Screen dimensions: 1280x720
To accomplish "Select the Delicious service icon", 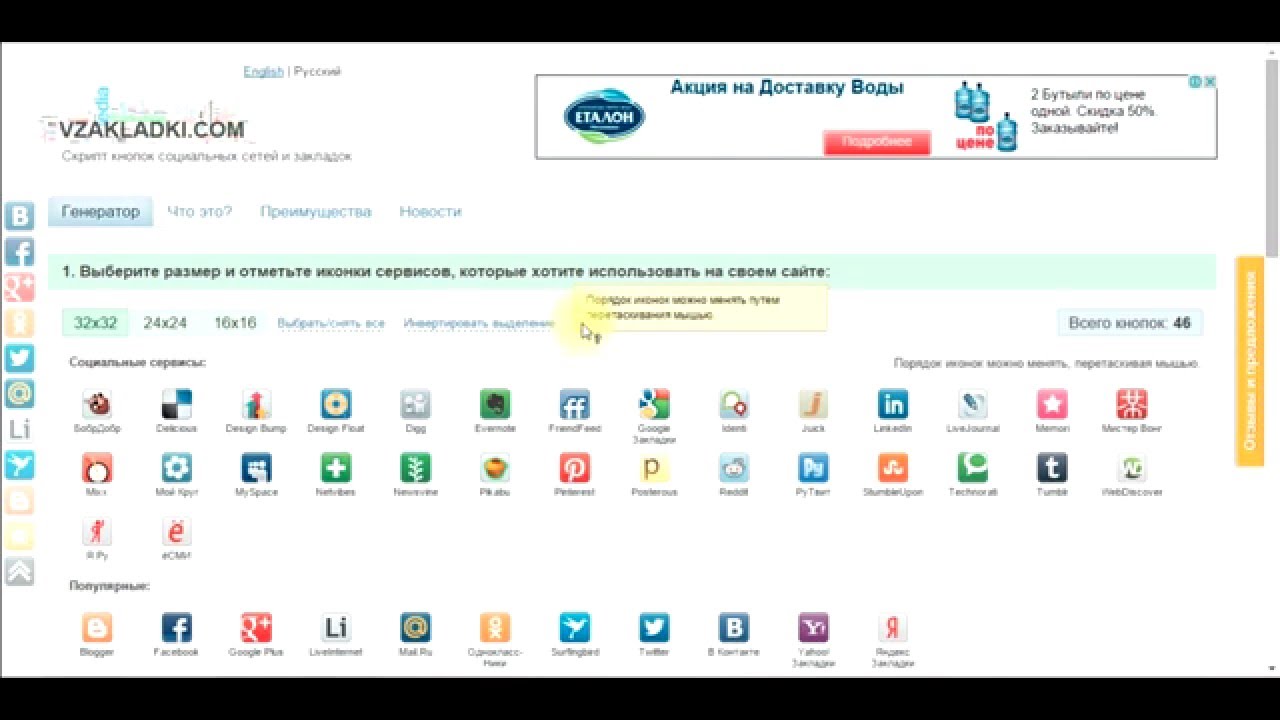I will pyautogui.click(x=176, y=404).
